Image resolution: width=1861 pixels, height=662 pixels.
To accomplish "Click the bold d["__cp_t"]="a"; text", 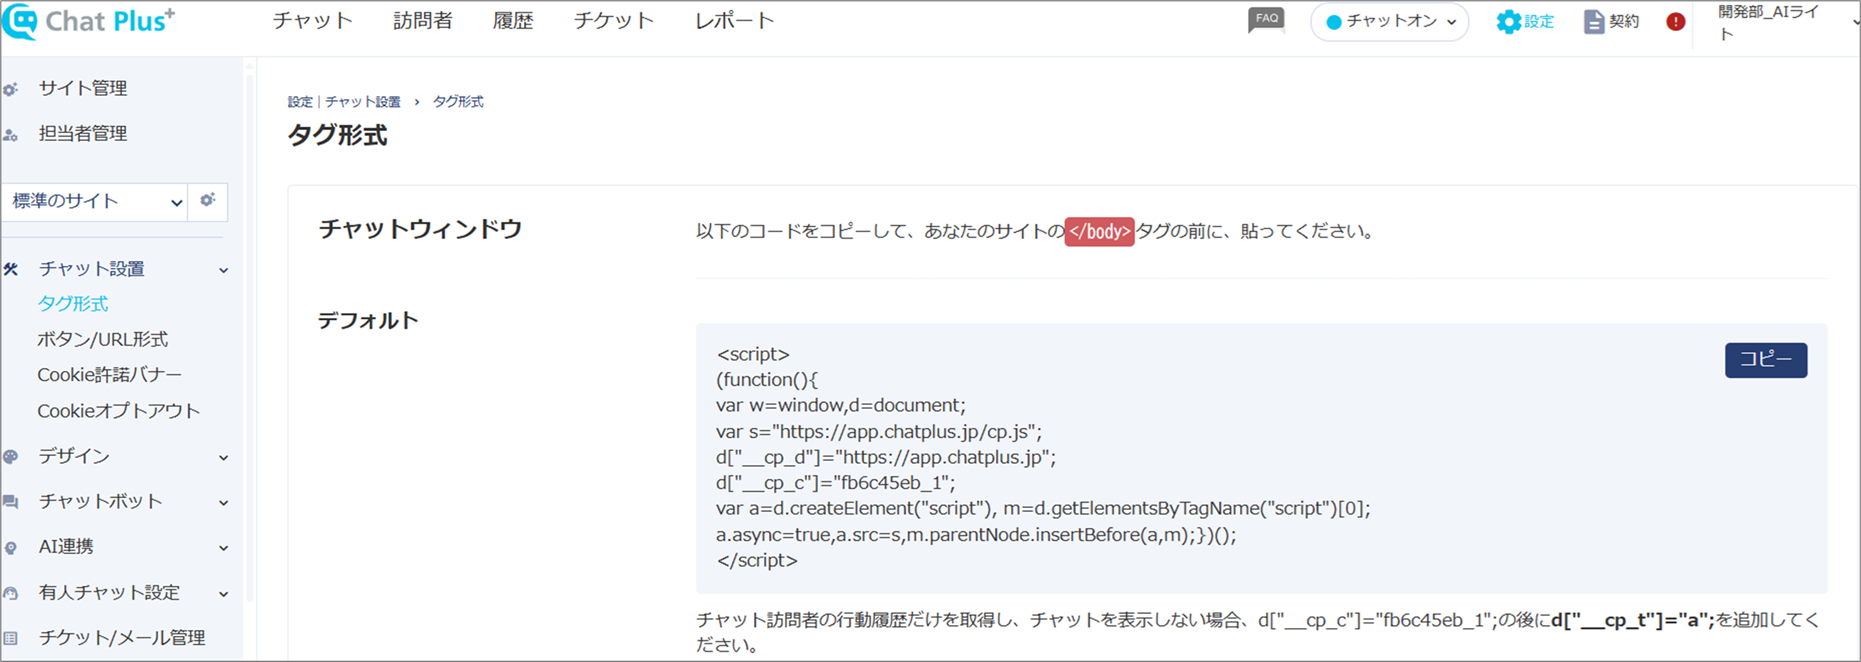I will [x=1633, y=620].
